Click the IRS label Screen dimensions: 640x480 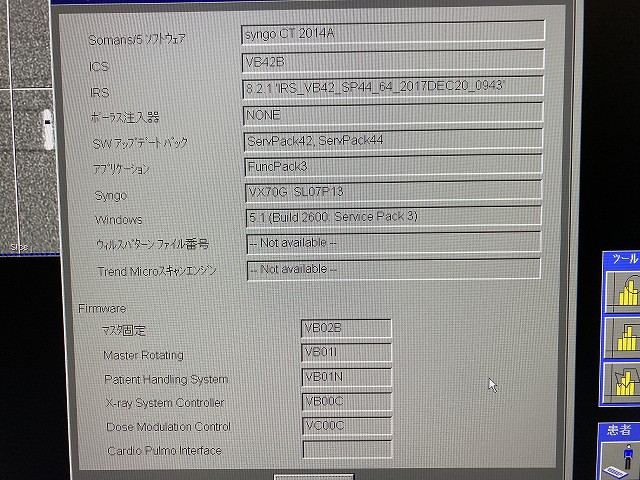100,93
